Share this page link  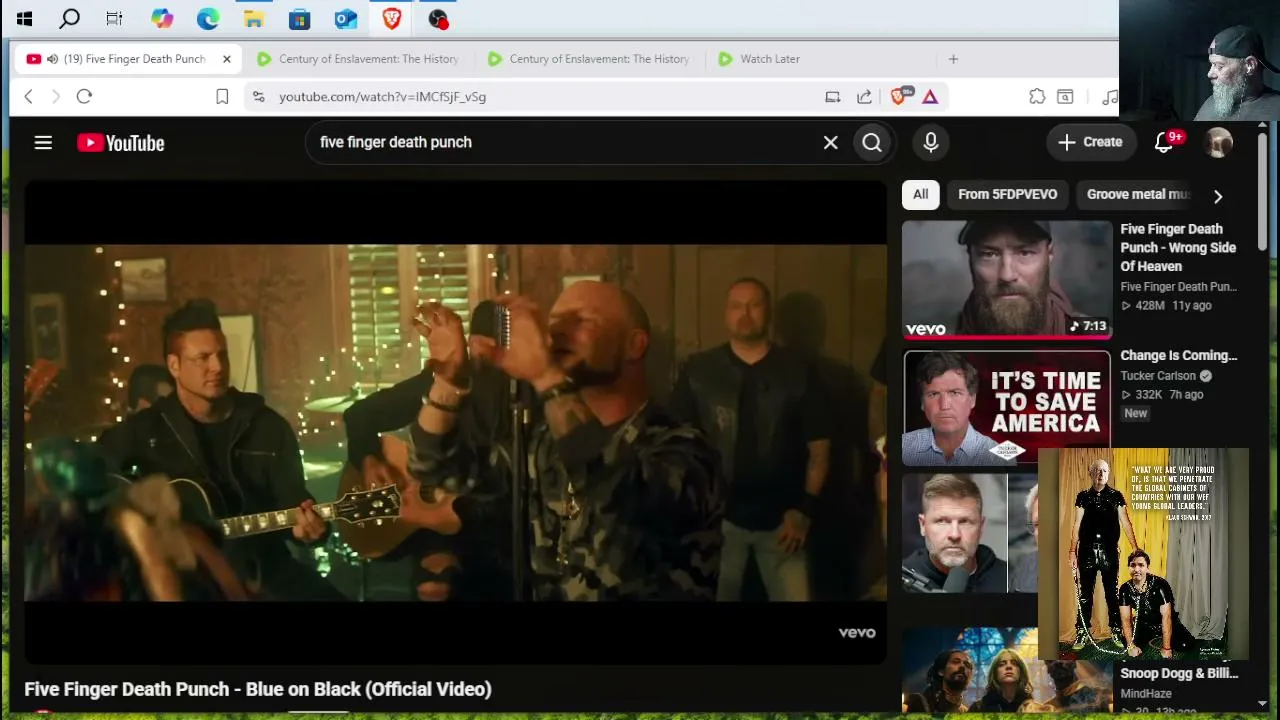[864, 96]
